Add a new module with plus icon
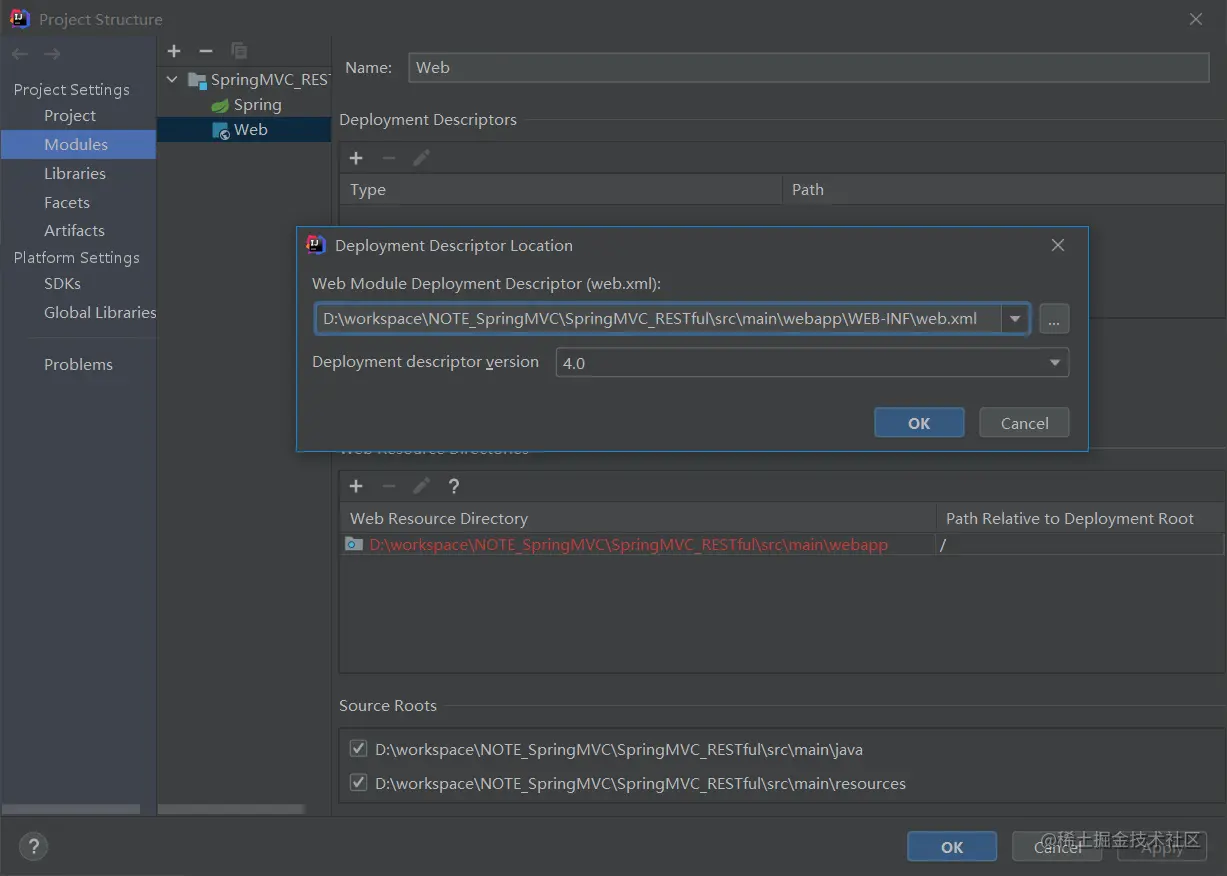This screenshot has width=1227, height=876. click(174, 51)
